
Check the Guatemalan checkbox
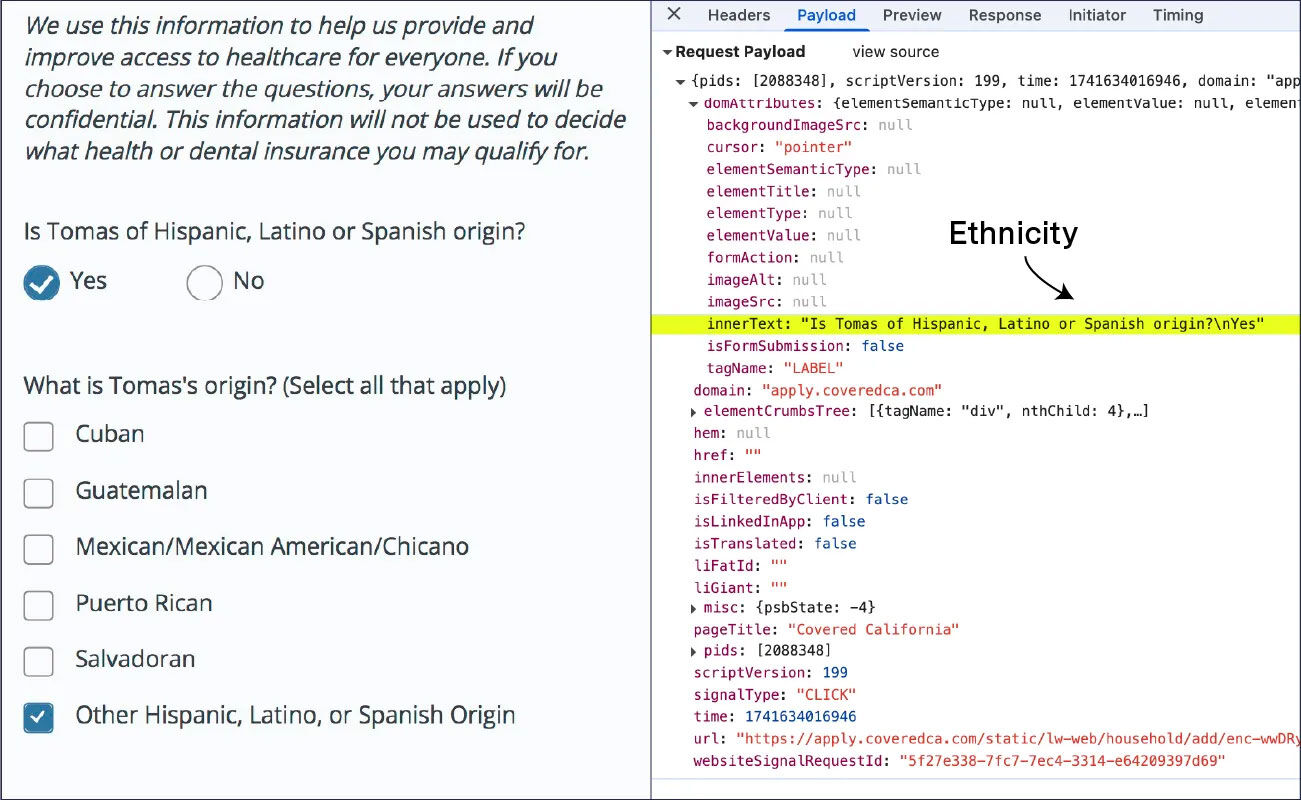pos(38,492)
